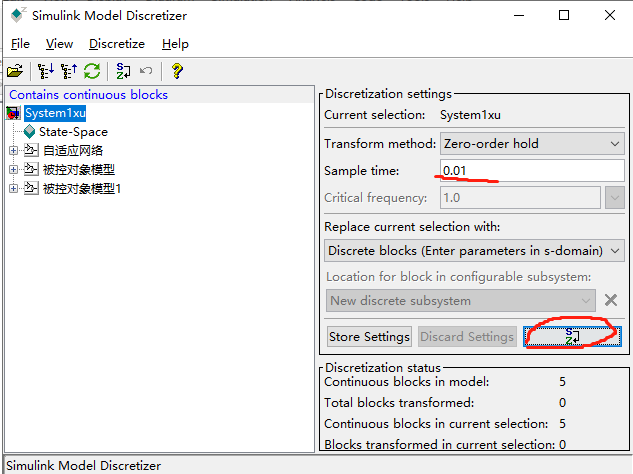Image resolution: width=633 pixels, height=474 pixels.
Task: Click the expand tree down-arrow toolbar icon
Action: tap(46, 71)
